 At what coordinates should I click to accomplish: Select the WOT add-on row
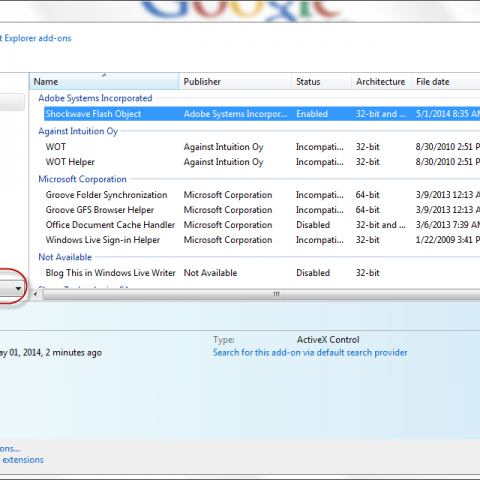click(262, 147)
